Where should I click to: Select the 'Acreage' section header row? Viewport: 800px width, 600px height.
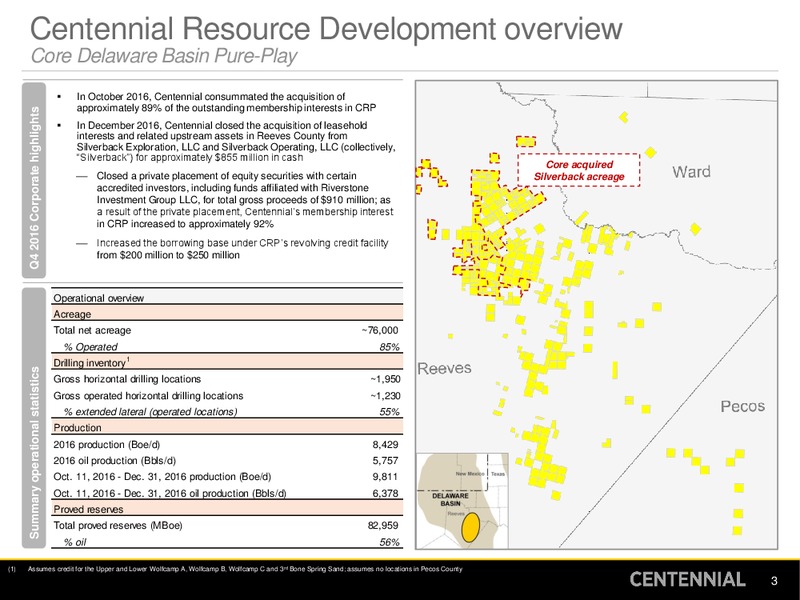tap(227, 314)
